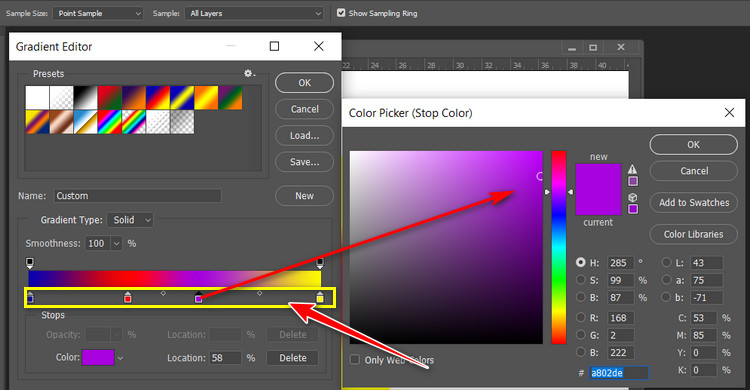Screen dimensions: 750x390
Task: Select the HSB brightness B radio button
Action: coord(581,297)
